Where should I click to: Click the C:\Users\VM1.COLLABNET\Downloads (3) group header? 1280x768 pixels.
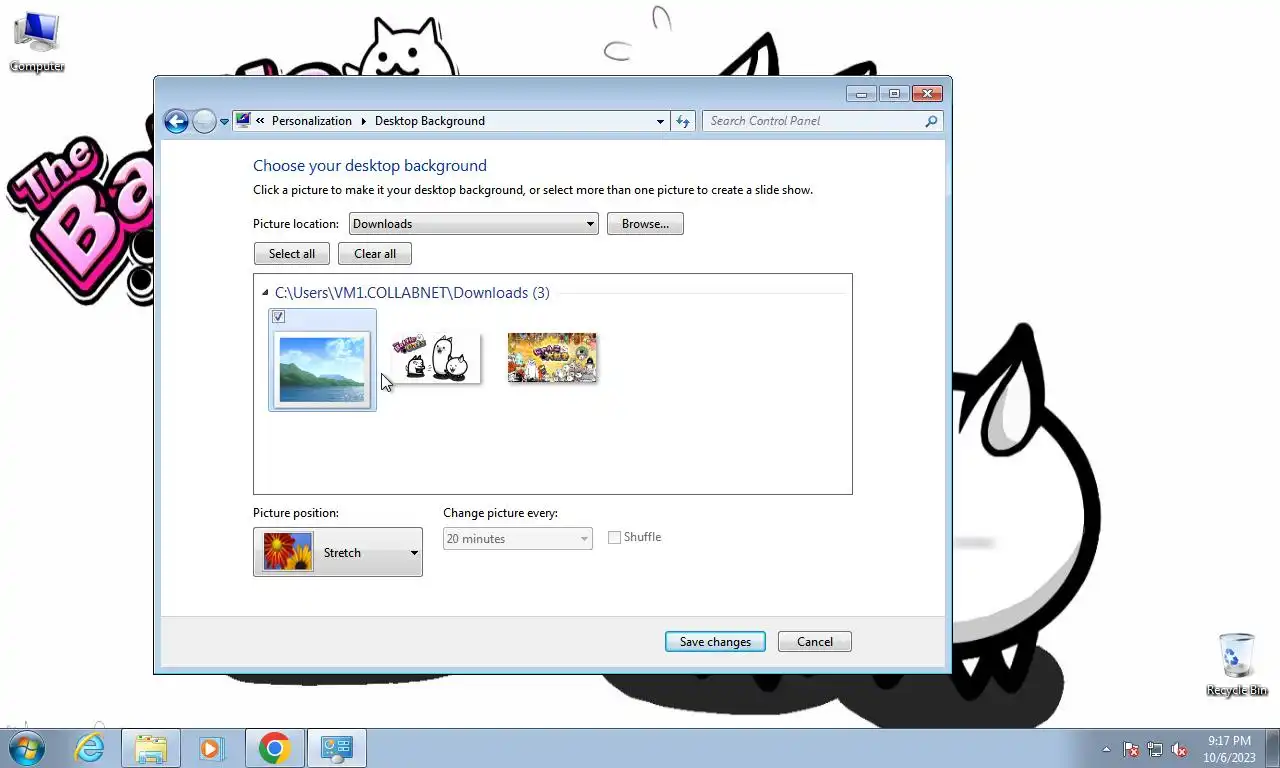click(x=412, y=293)
